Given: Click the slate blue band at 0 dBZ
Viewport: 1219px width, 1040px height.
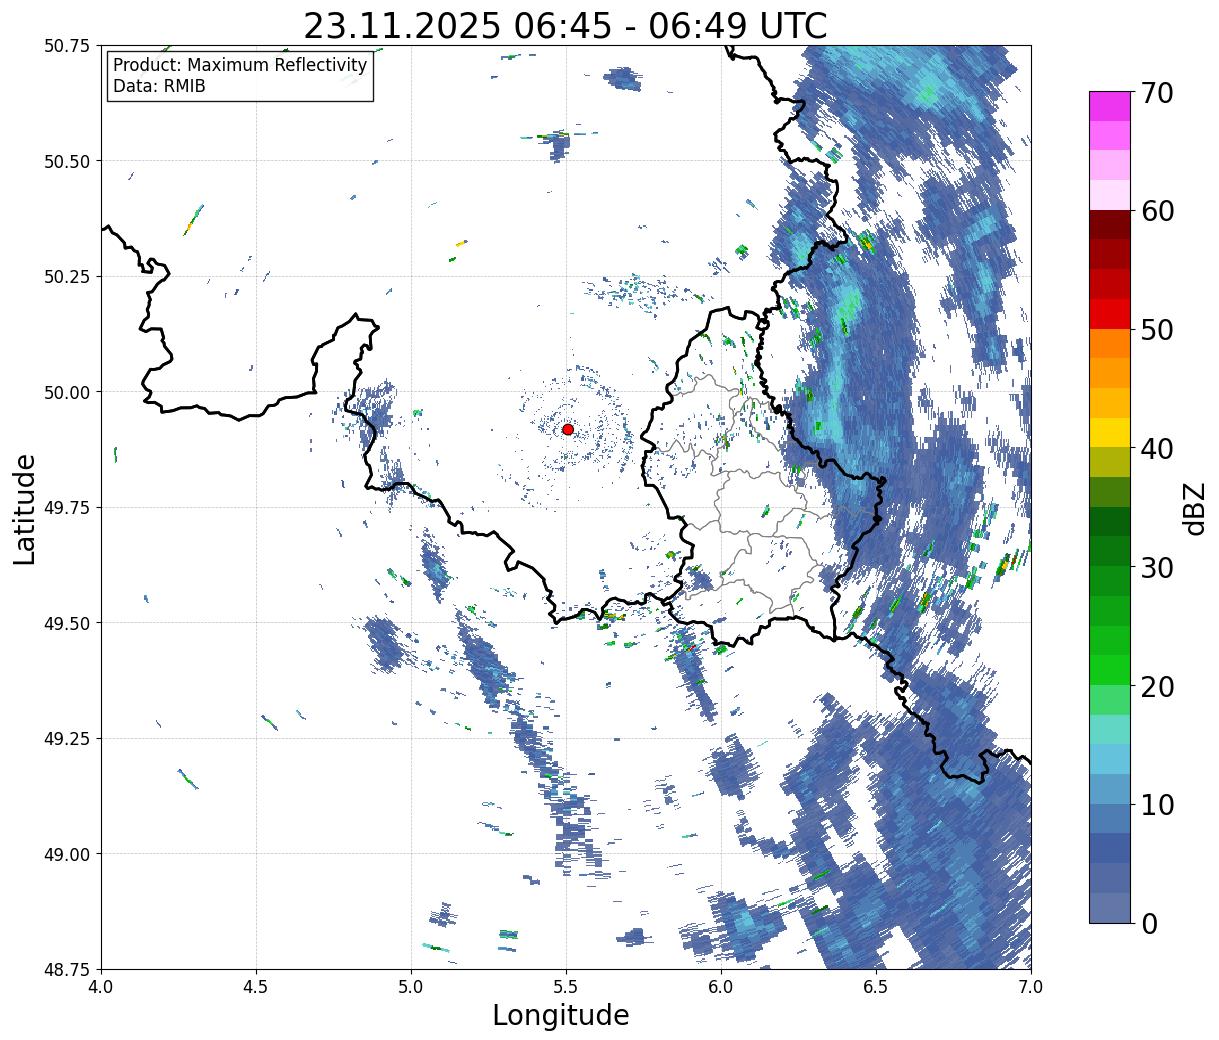Looking at the screenshot, I should [1109, 907].
